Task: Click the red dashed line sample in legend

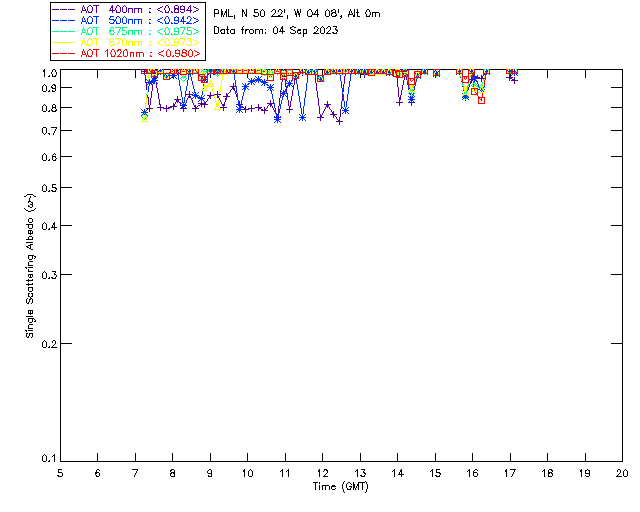Action: (x=64, y=53)
